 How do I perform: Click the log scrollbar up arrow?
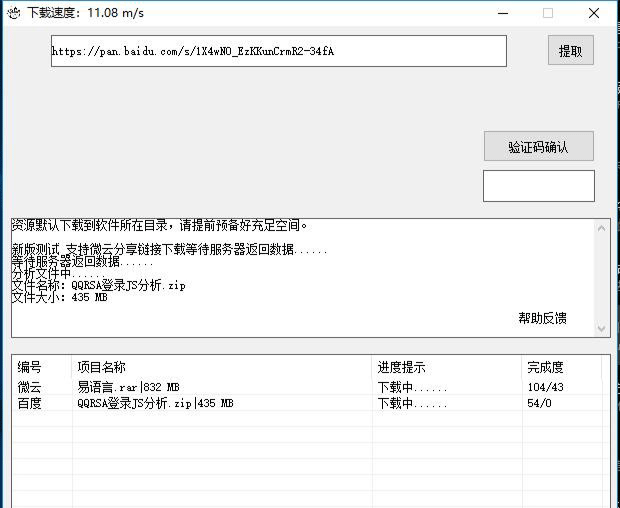point(601,229)
